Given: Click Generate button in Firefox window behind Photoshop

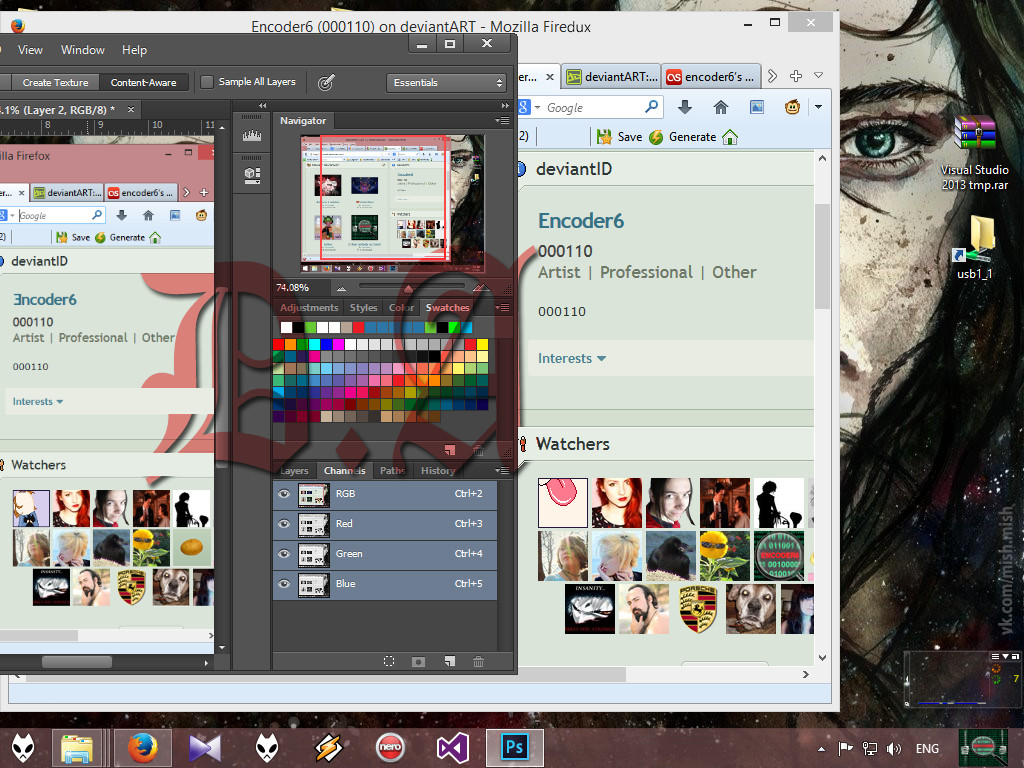Looking at the screenshot, I should click(x=683, y=136).
